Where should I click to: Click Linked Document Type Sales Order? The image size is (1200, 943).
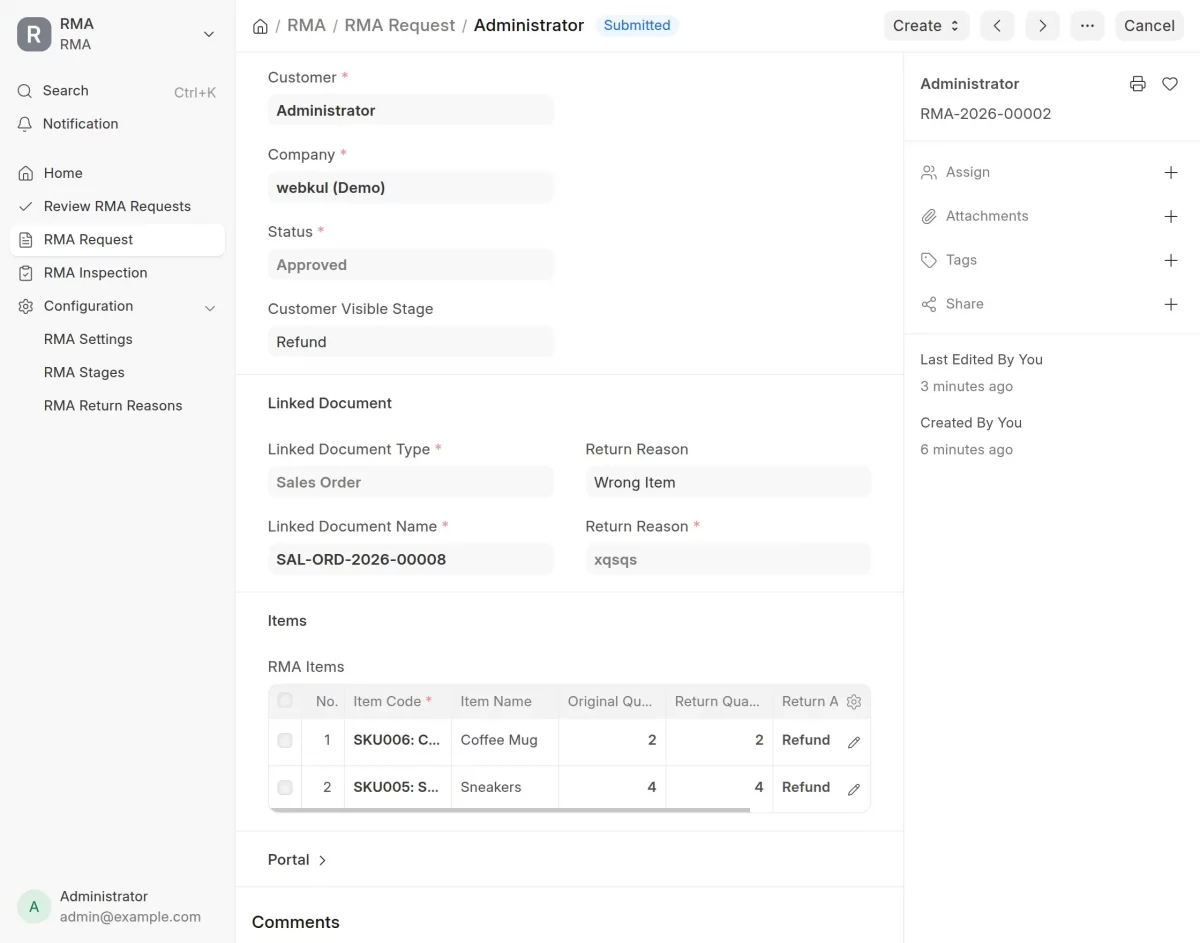tap(410, 482)
